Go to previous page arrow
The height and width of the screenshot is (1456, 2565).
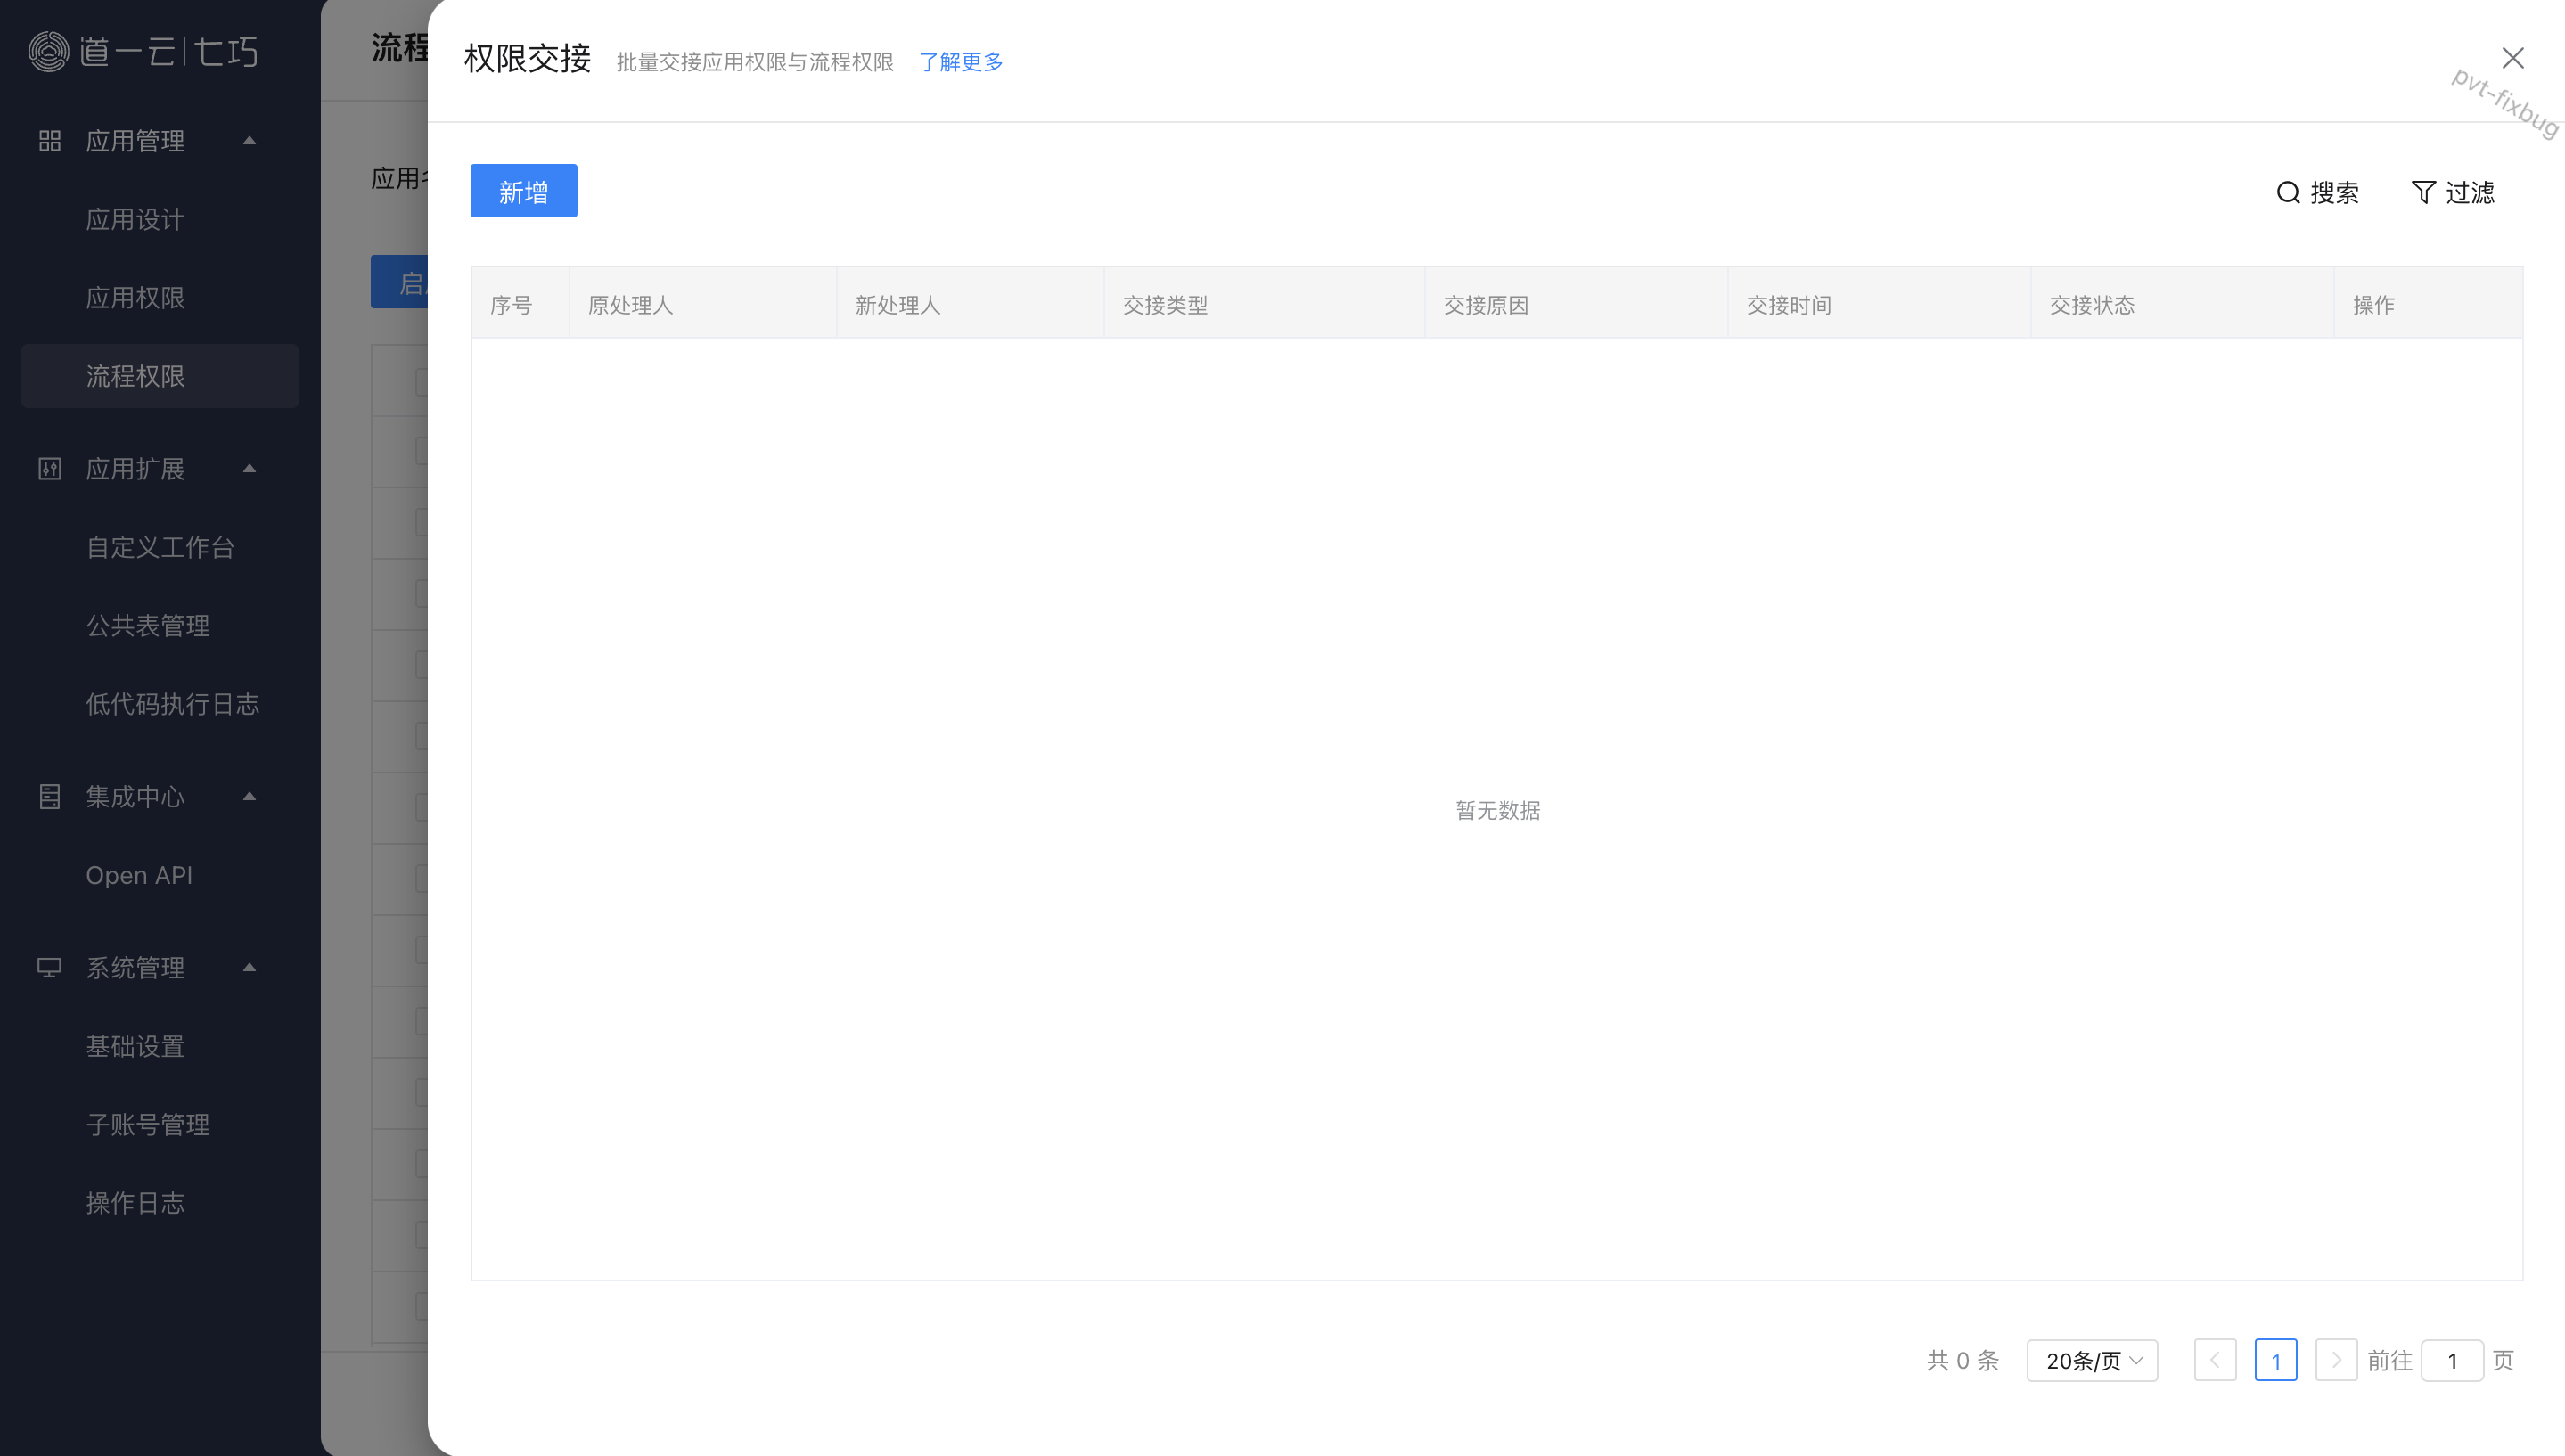(2215, 1360)
